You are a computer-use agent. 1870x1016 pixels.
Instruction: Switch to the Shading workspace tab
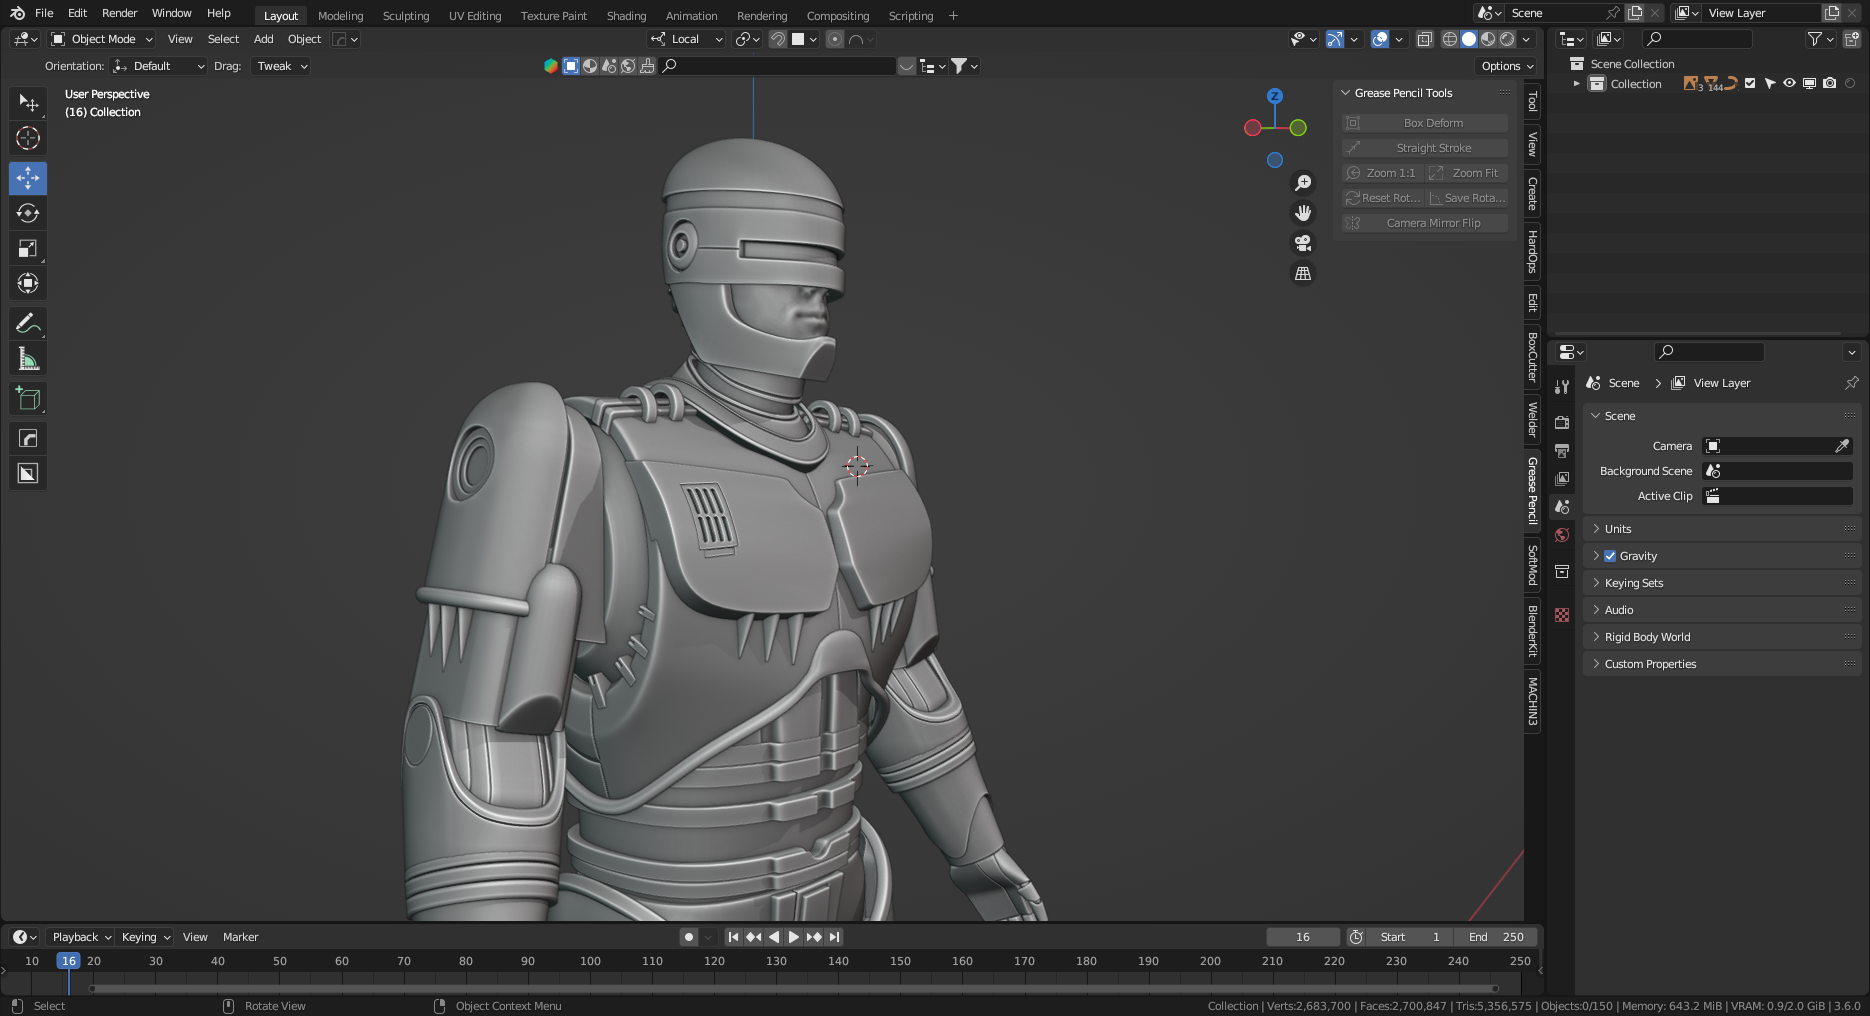[x=626, y=16]
